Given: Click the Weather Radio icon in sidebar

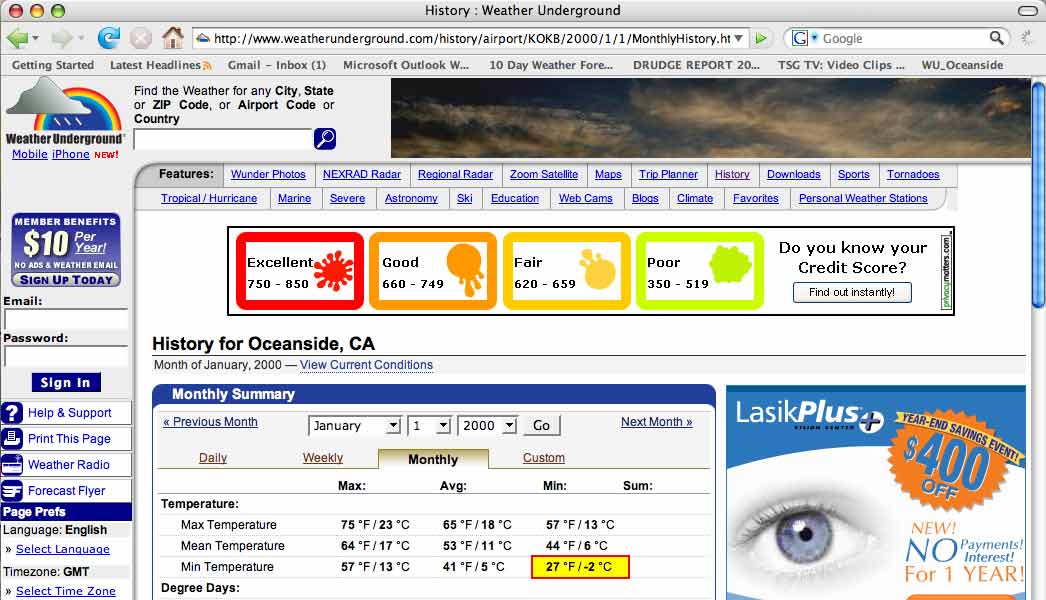Looking at the screenshot, I should point(13,464).
